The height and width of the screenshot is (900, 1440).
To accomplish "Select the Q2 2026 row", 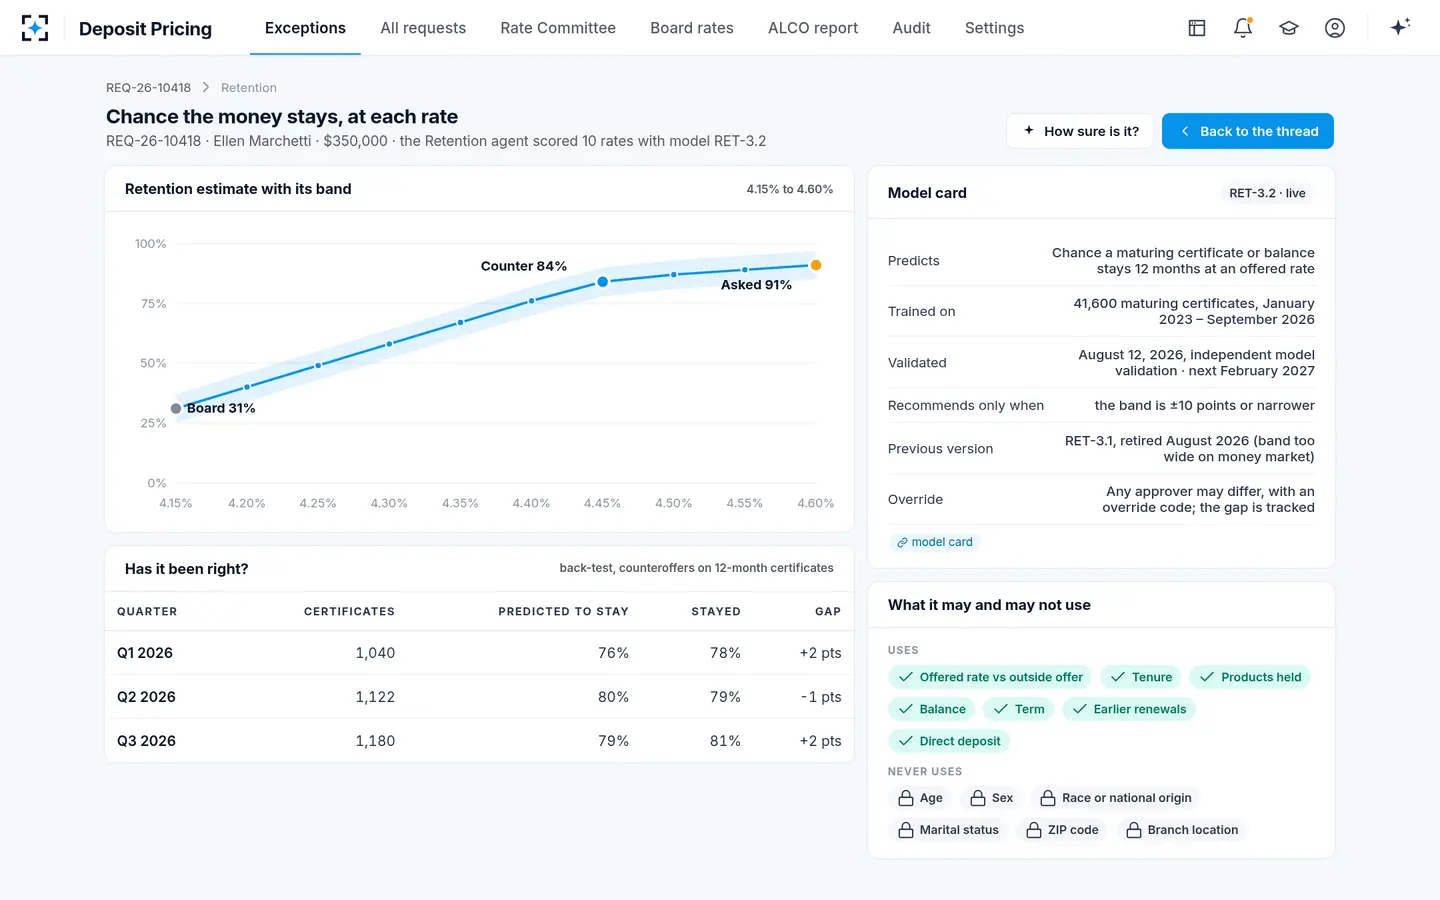I will point(479,697).
